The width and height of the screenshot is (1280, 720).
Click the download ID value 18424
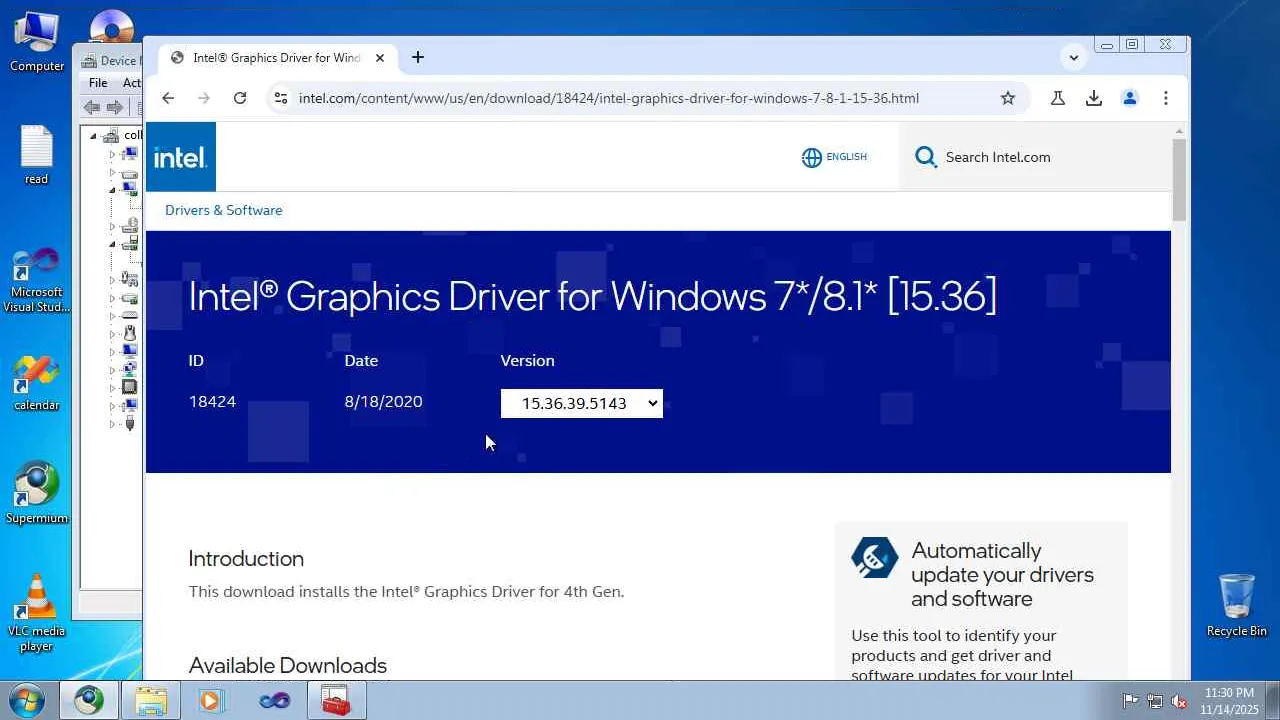[212, 401]
